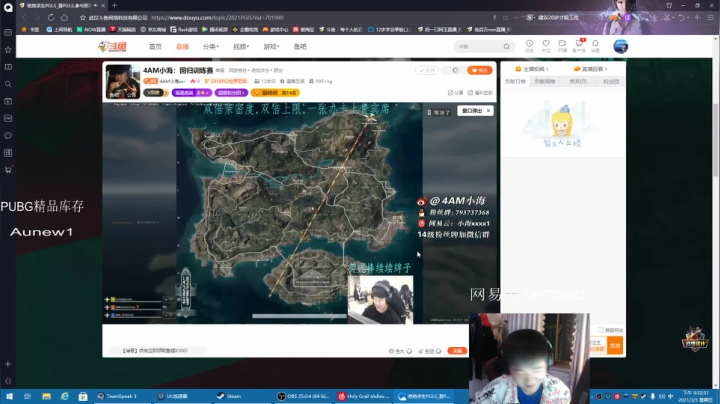720x404 pixels.
Task: Click streamer avatar thumbnail
Action: point(123,81)
